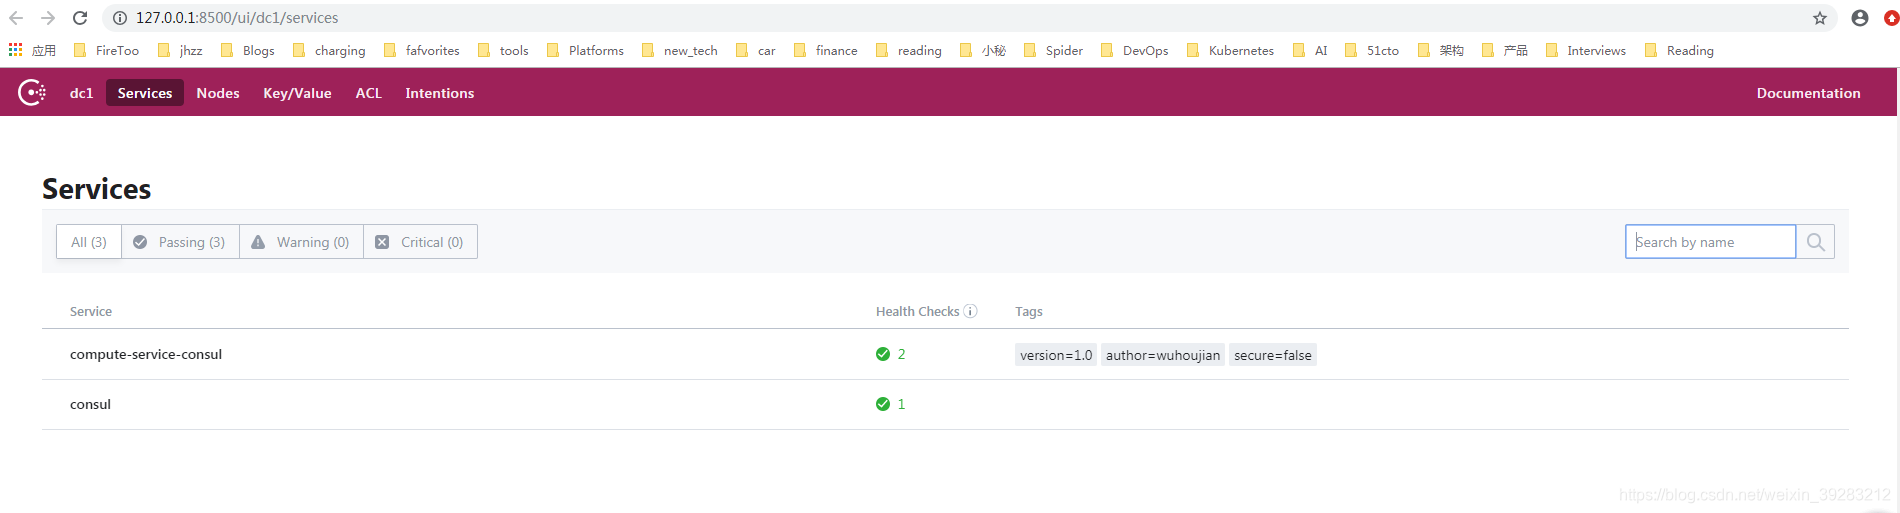Open the Interviews bookmark folder
The width and height of the screenshot is (1900, 513).
point(1585,50)
